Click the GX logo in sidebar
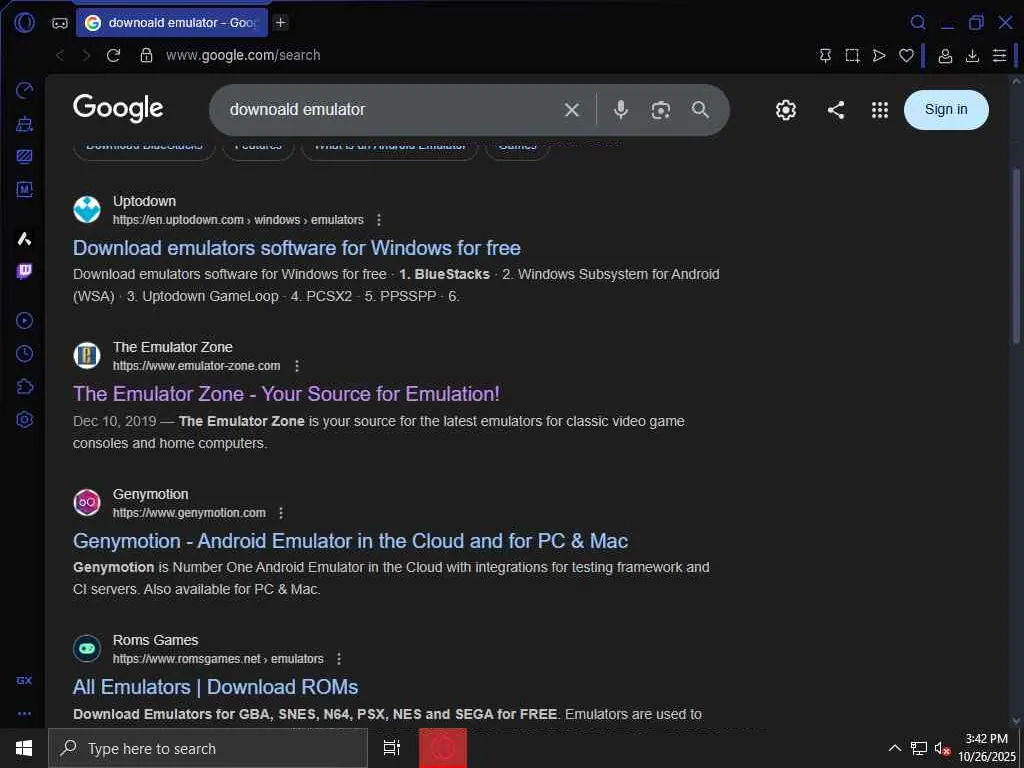The width and height of the screenshot is (1024, 768). (x=24, y=680)
